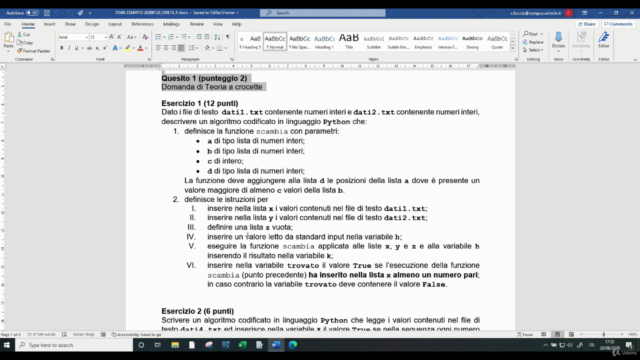
Task: Switch to the References tab
Action: point(142,24)
